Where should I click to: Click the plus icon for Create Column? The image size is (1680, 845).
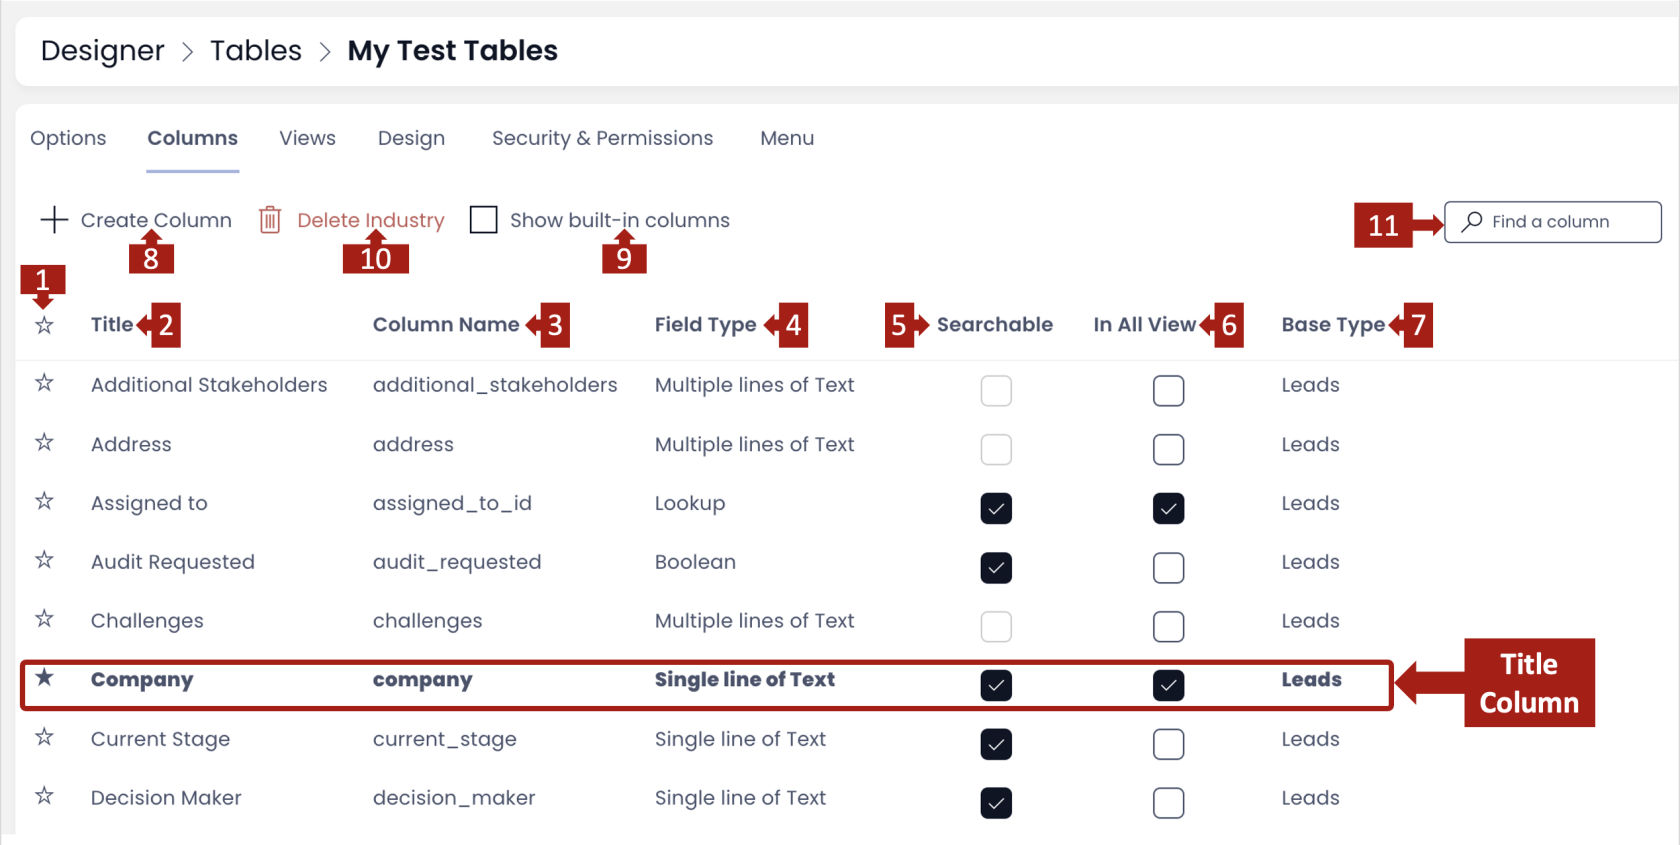coord(54,219)
